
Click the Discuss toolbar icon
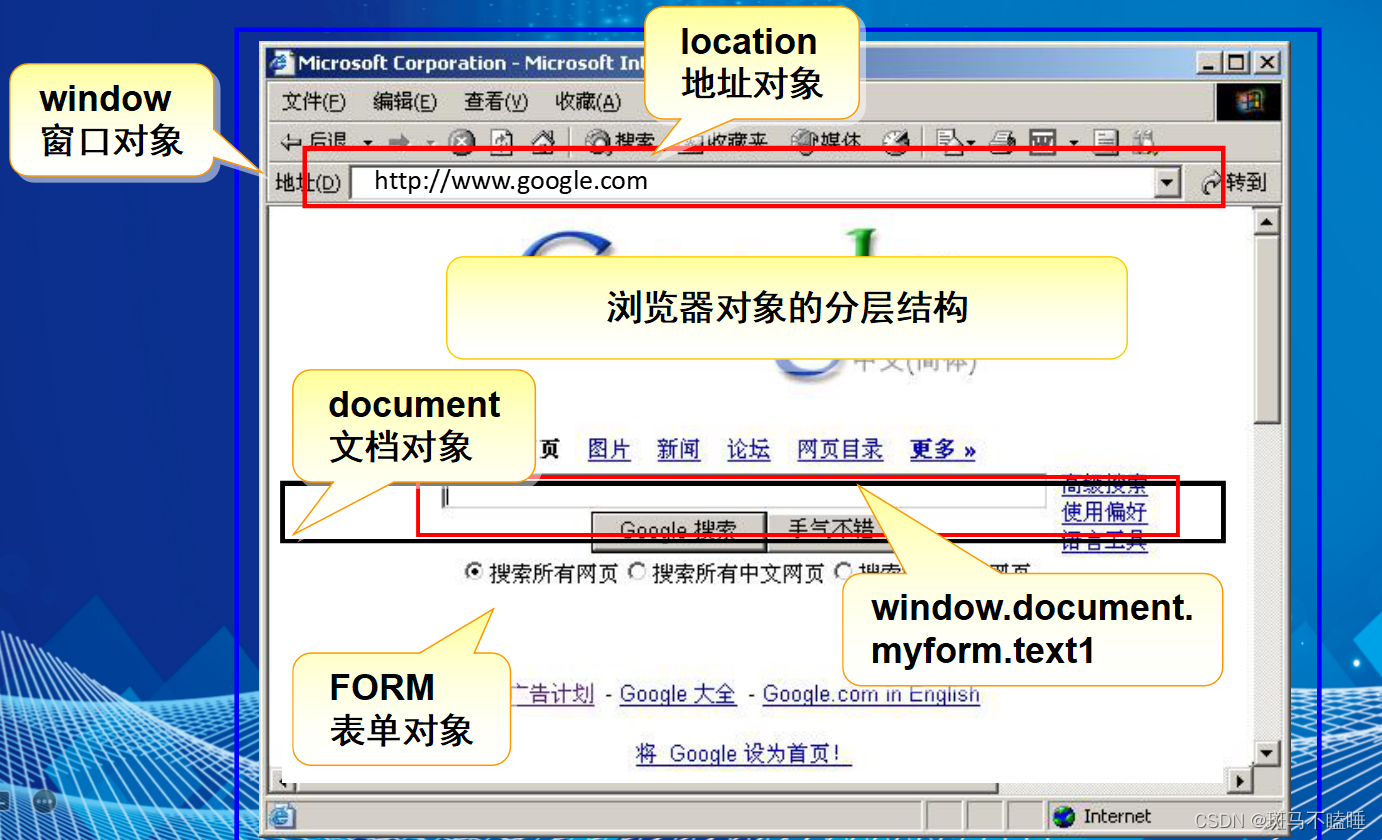pyautogui.click(x=1105, y=143)
